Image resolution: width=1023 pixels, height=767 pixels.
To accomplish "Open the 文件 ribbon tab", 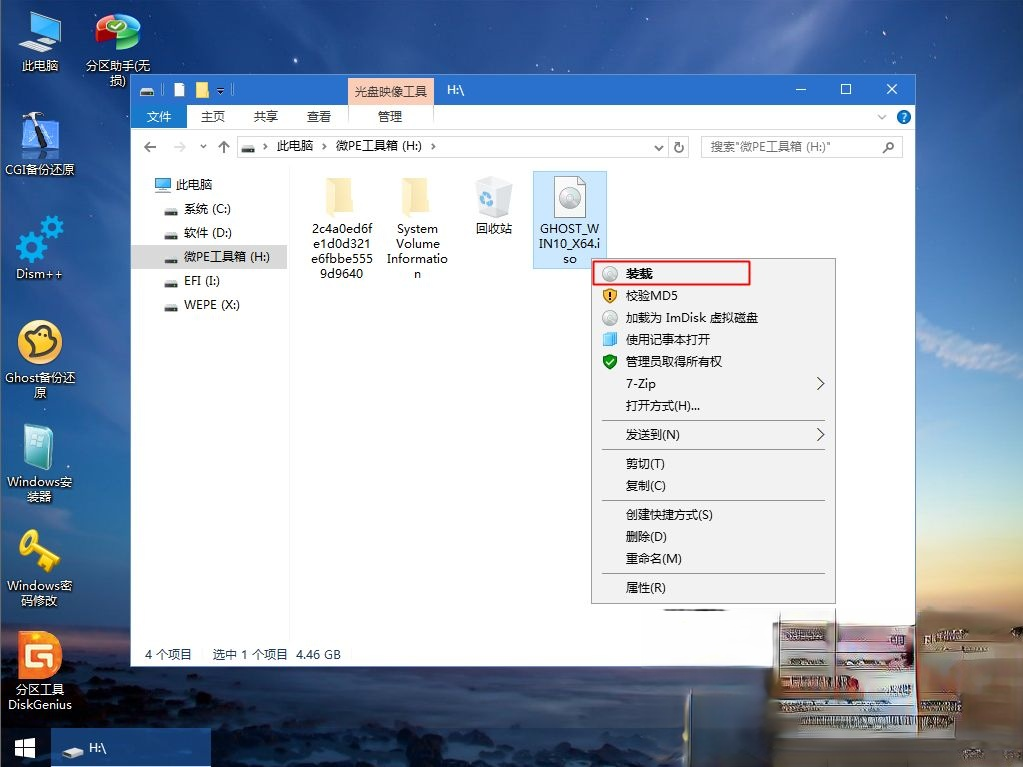I will coord(159,116).
